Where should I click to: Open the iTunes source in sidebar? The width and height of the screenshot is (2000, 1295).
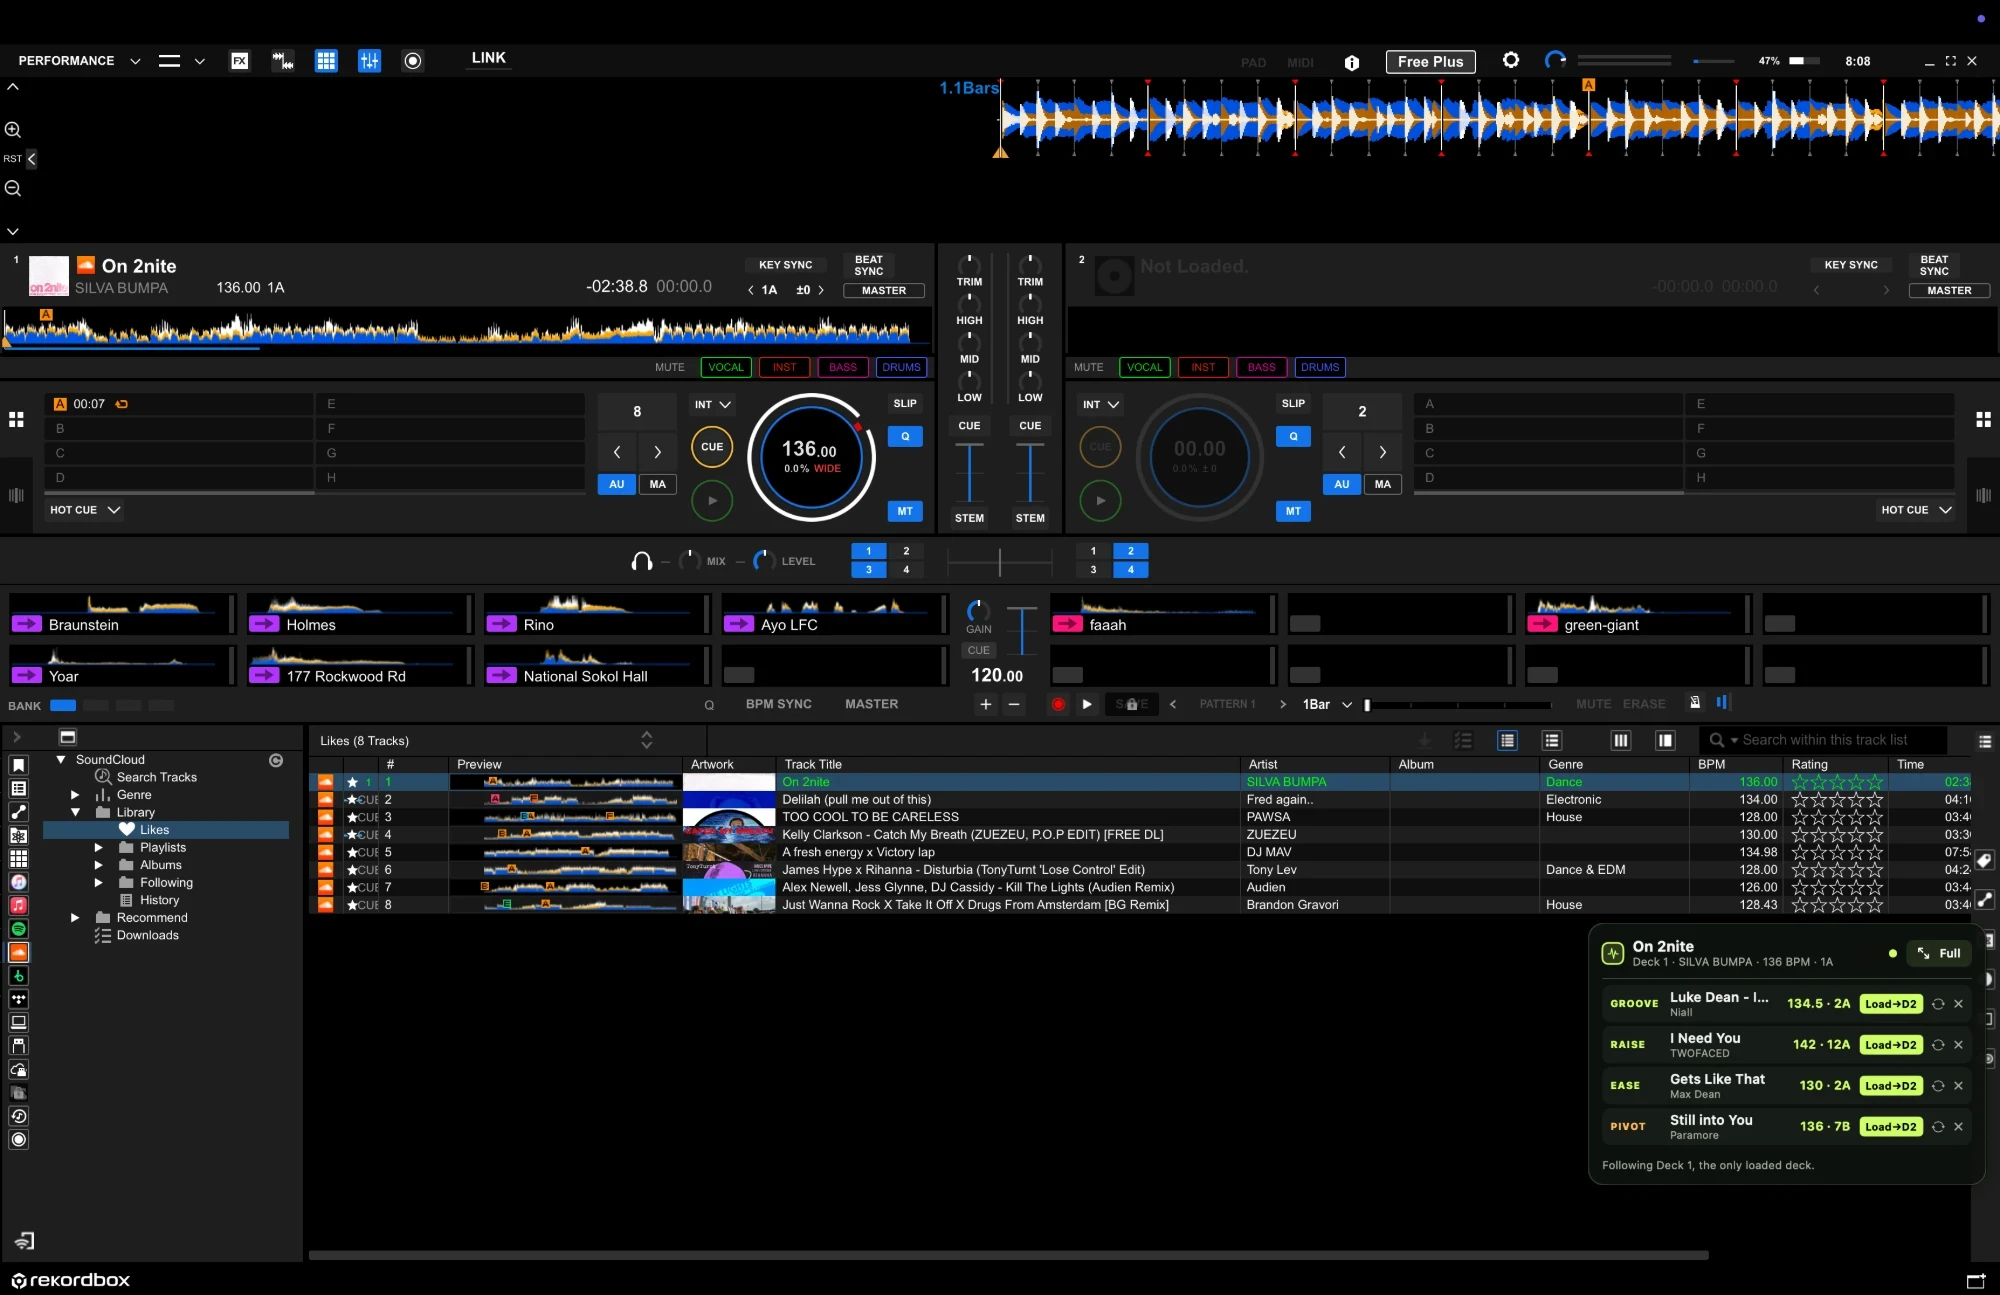tap(18, 882)
